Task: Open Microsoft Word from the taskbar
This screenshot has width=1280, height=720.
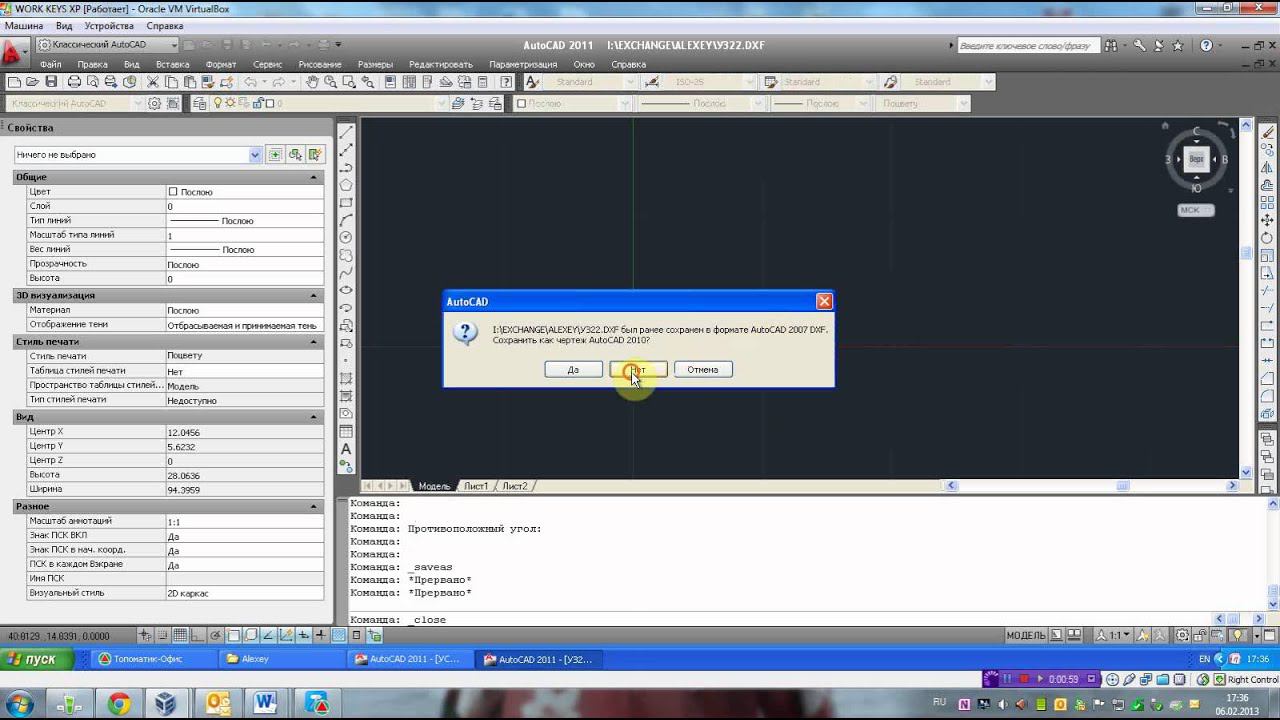Action: [265, 704]
